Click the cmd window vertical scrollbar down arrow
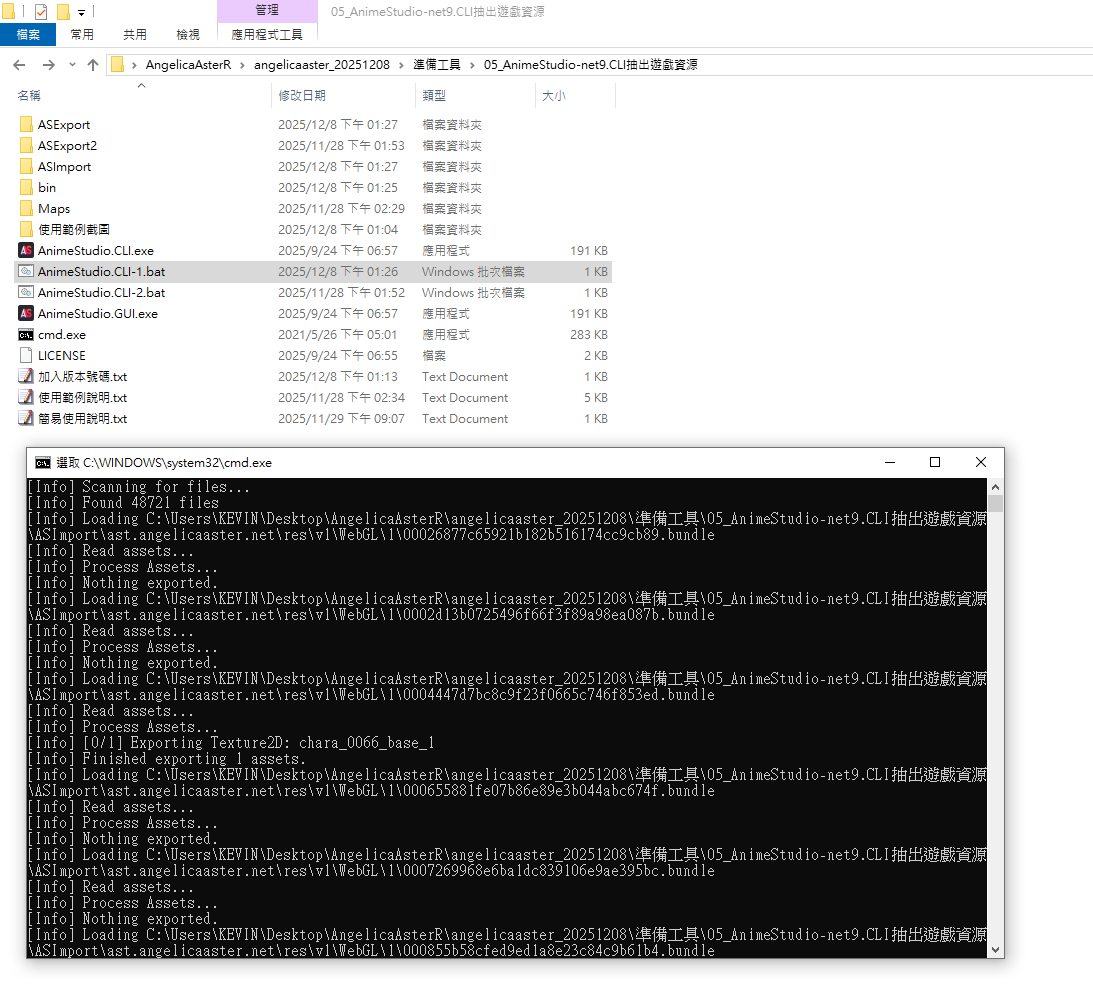This screenshot has height=994, width=1093. pyautogui.click(x=995, y=948)
